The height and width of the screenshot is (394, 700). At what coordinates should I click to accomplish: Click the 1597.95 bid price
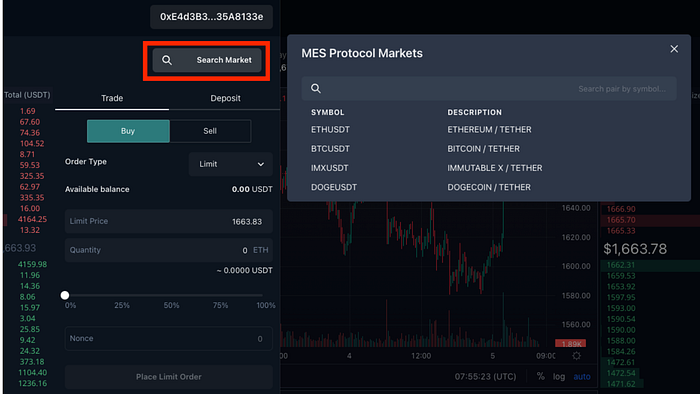[621, 297]
